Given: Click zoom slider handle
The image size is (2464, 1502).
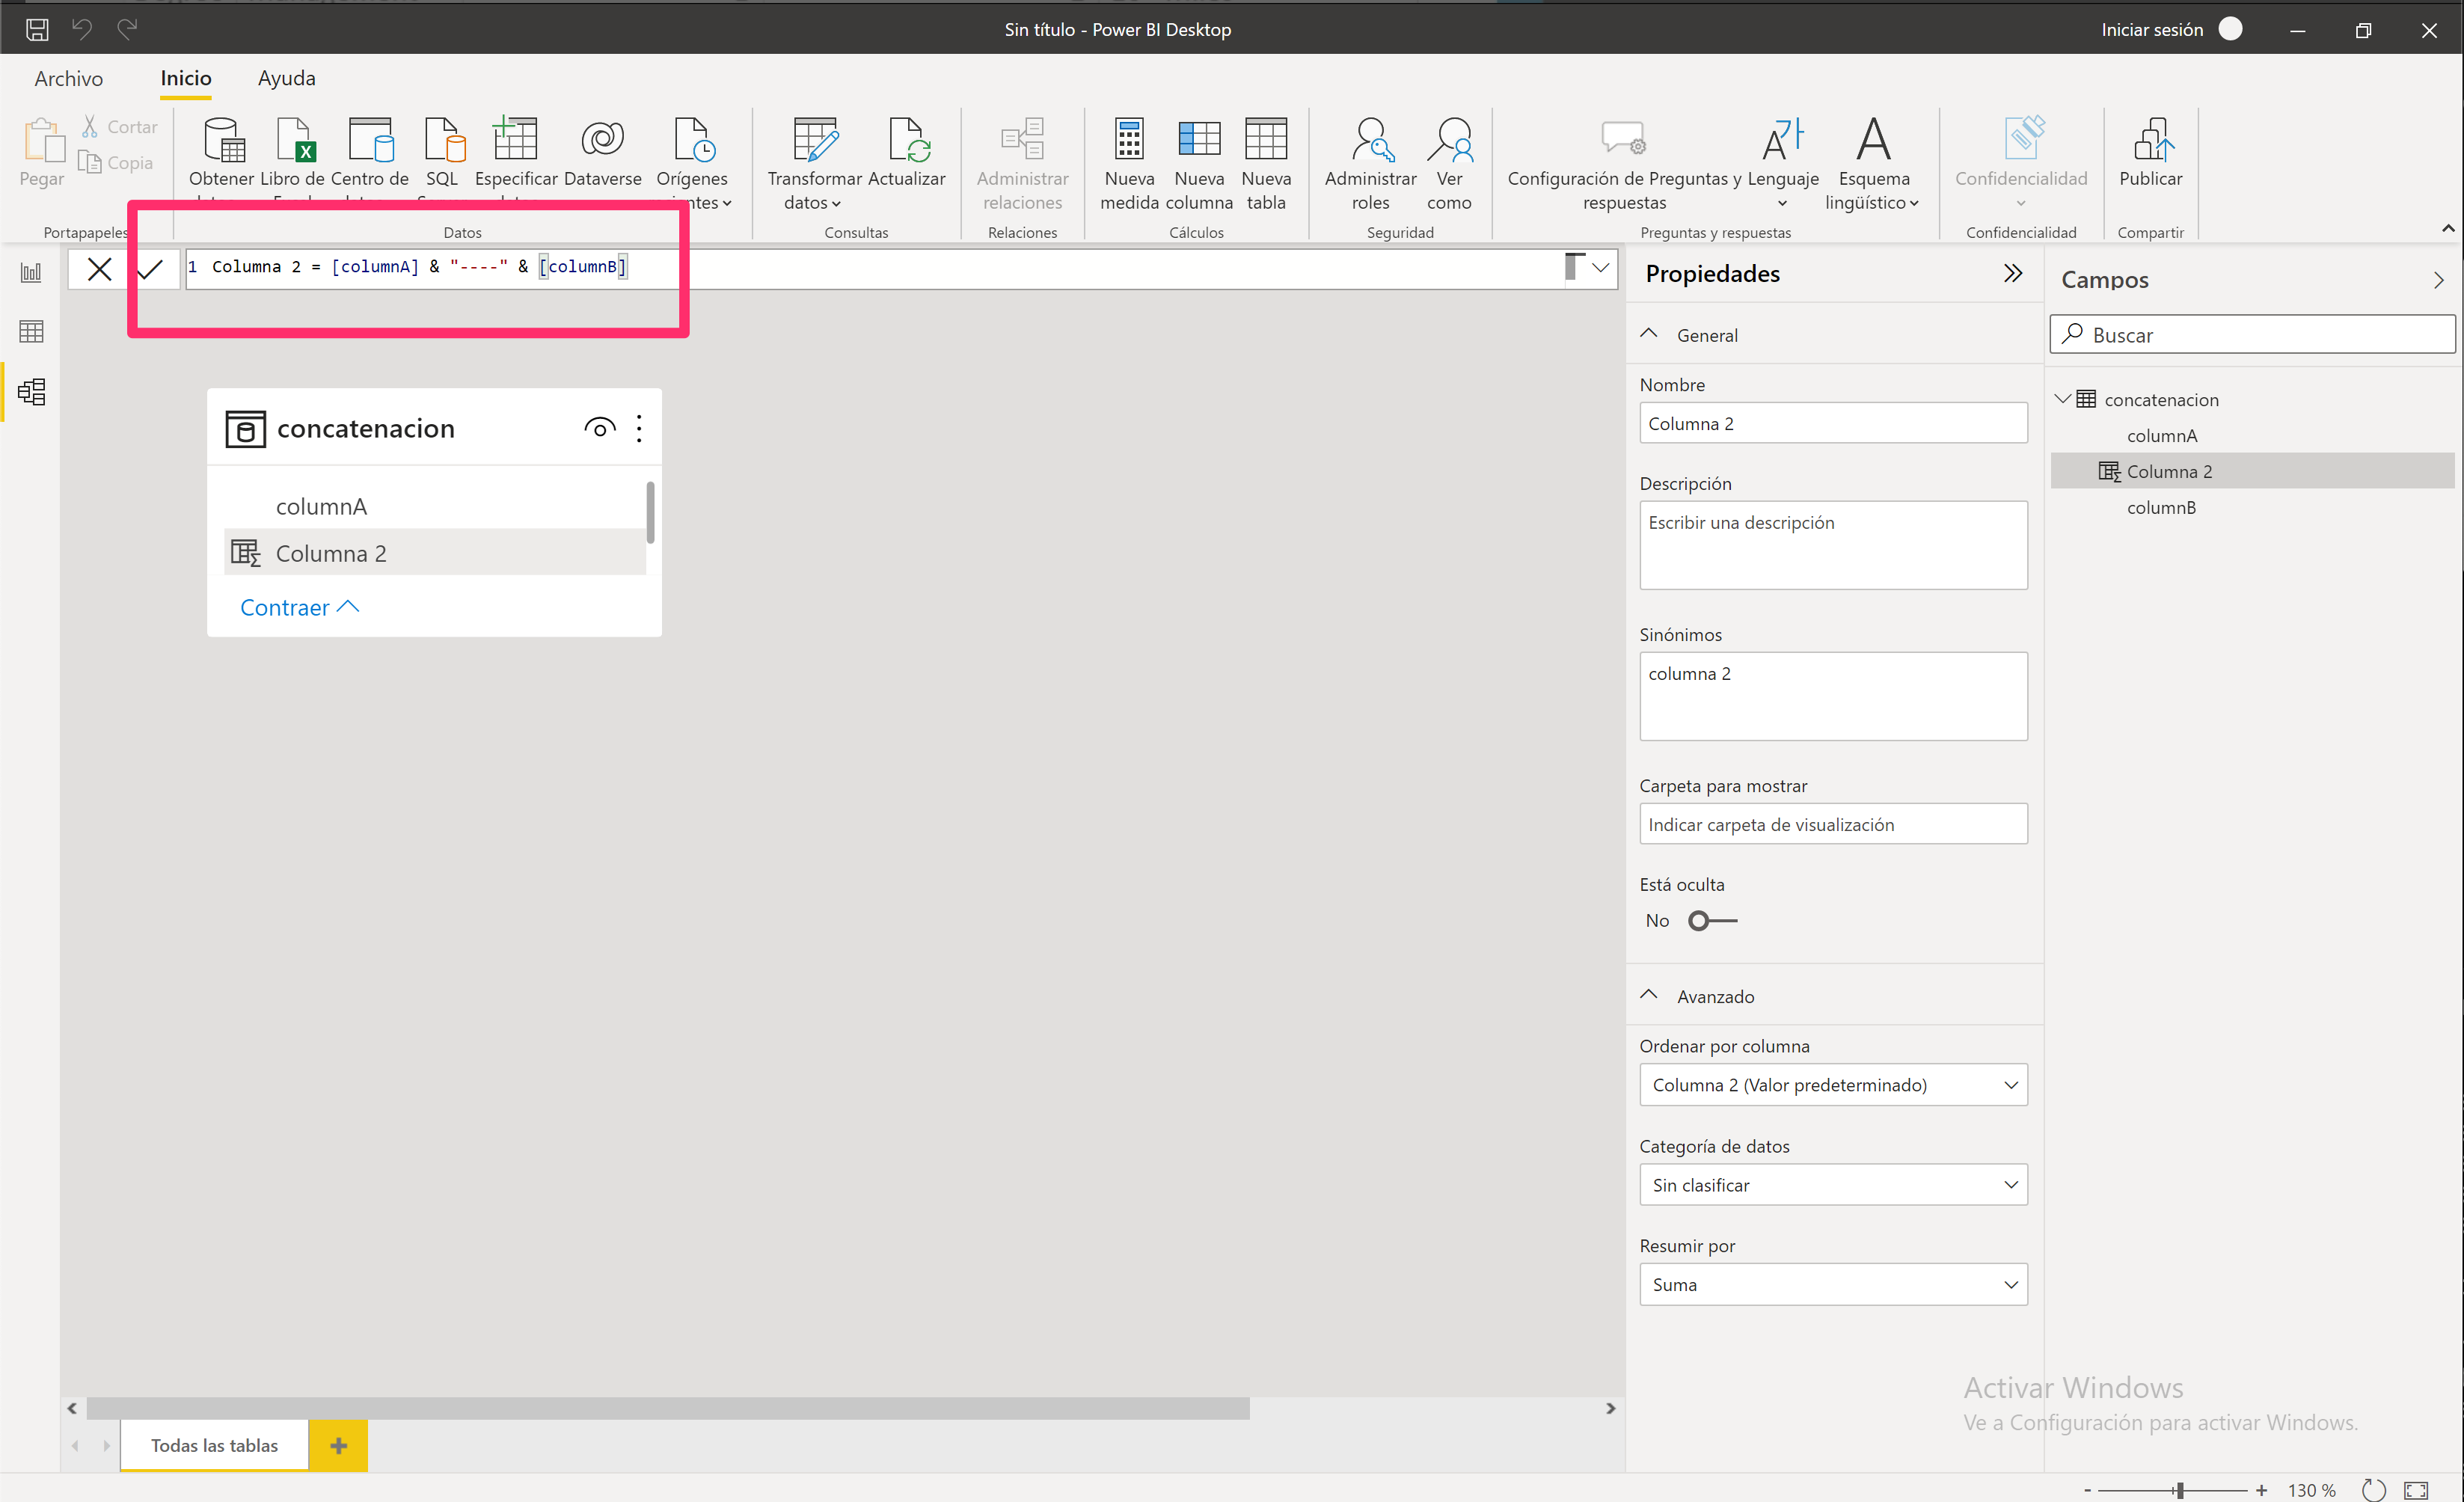Looking at the screenshot, I should pyautogui.click(x=2179, y=1490).
